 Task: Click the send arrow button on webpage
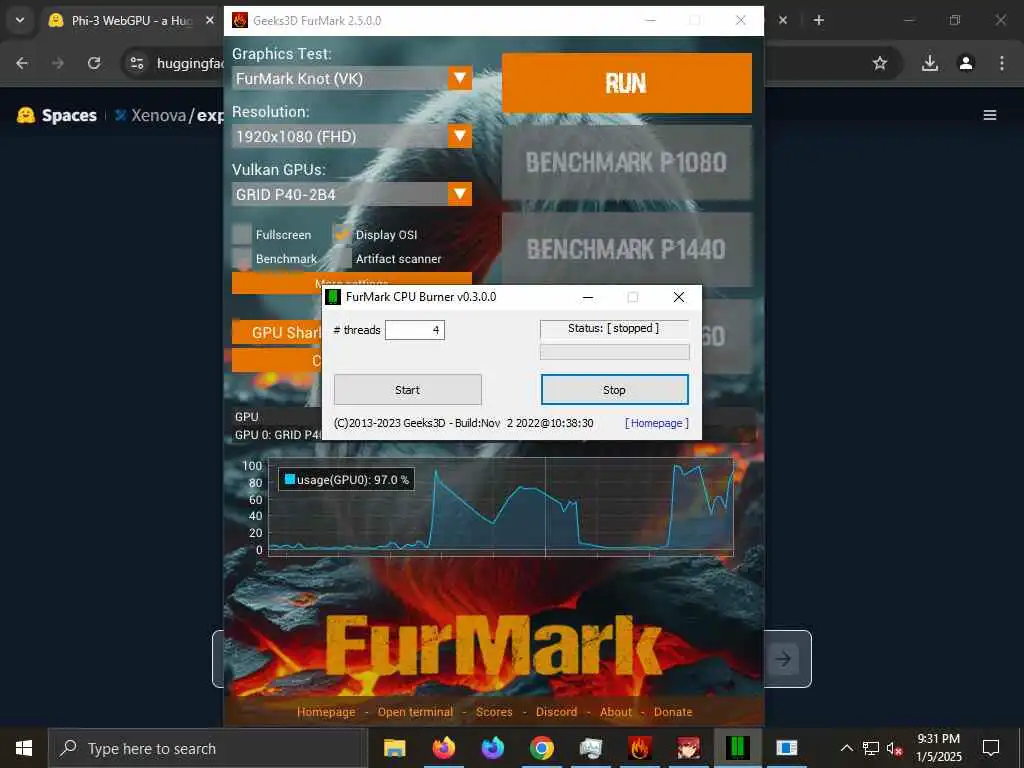(x=783, y=659)
